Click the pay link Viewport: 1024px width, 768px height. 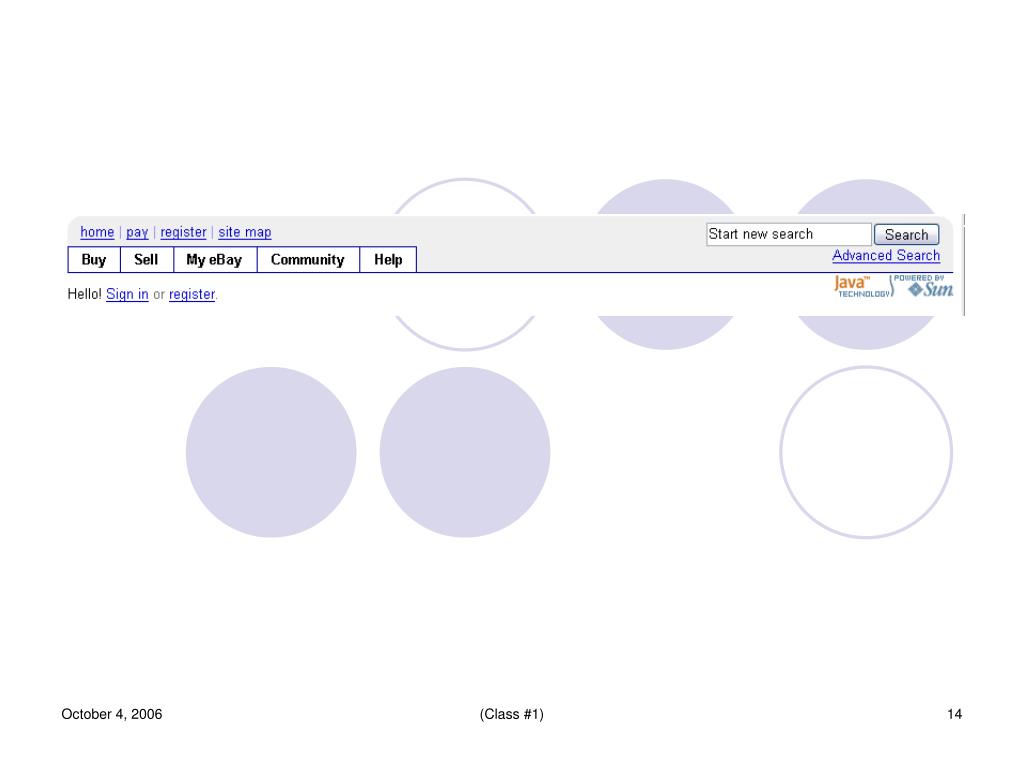click(x=137, y=232)
